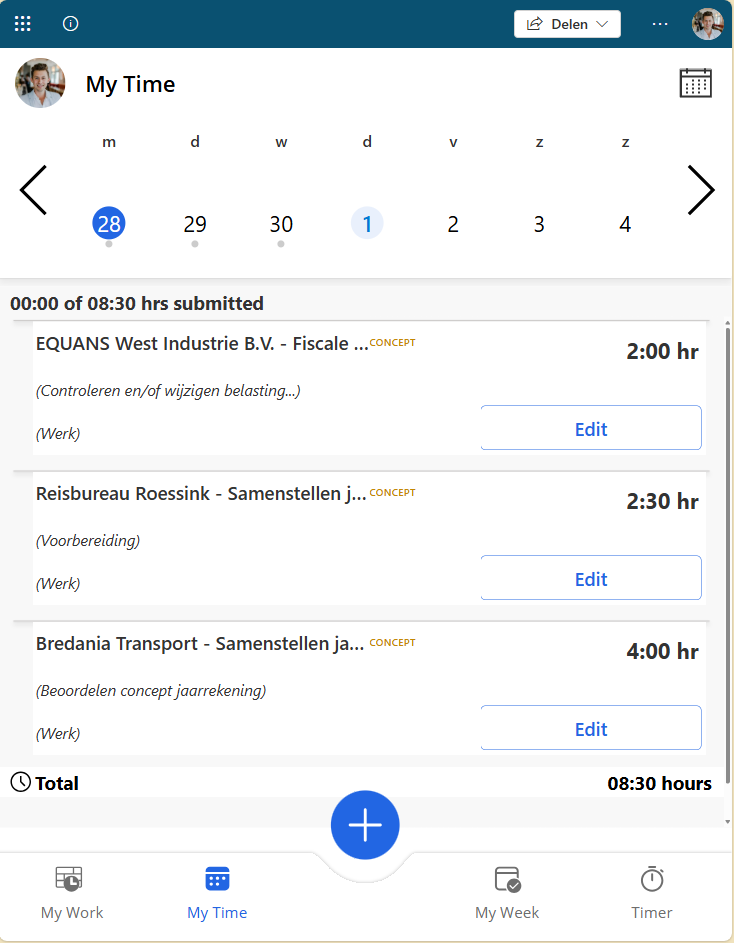This screenshot has width=734, height=943.
Task: Add a new time entry with plus button
Action: click(365, 825)
